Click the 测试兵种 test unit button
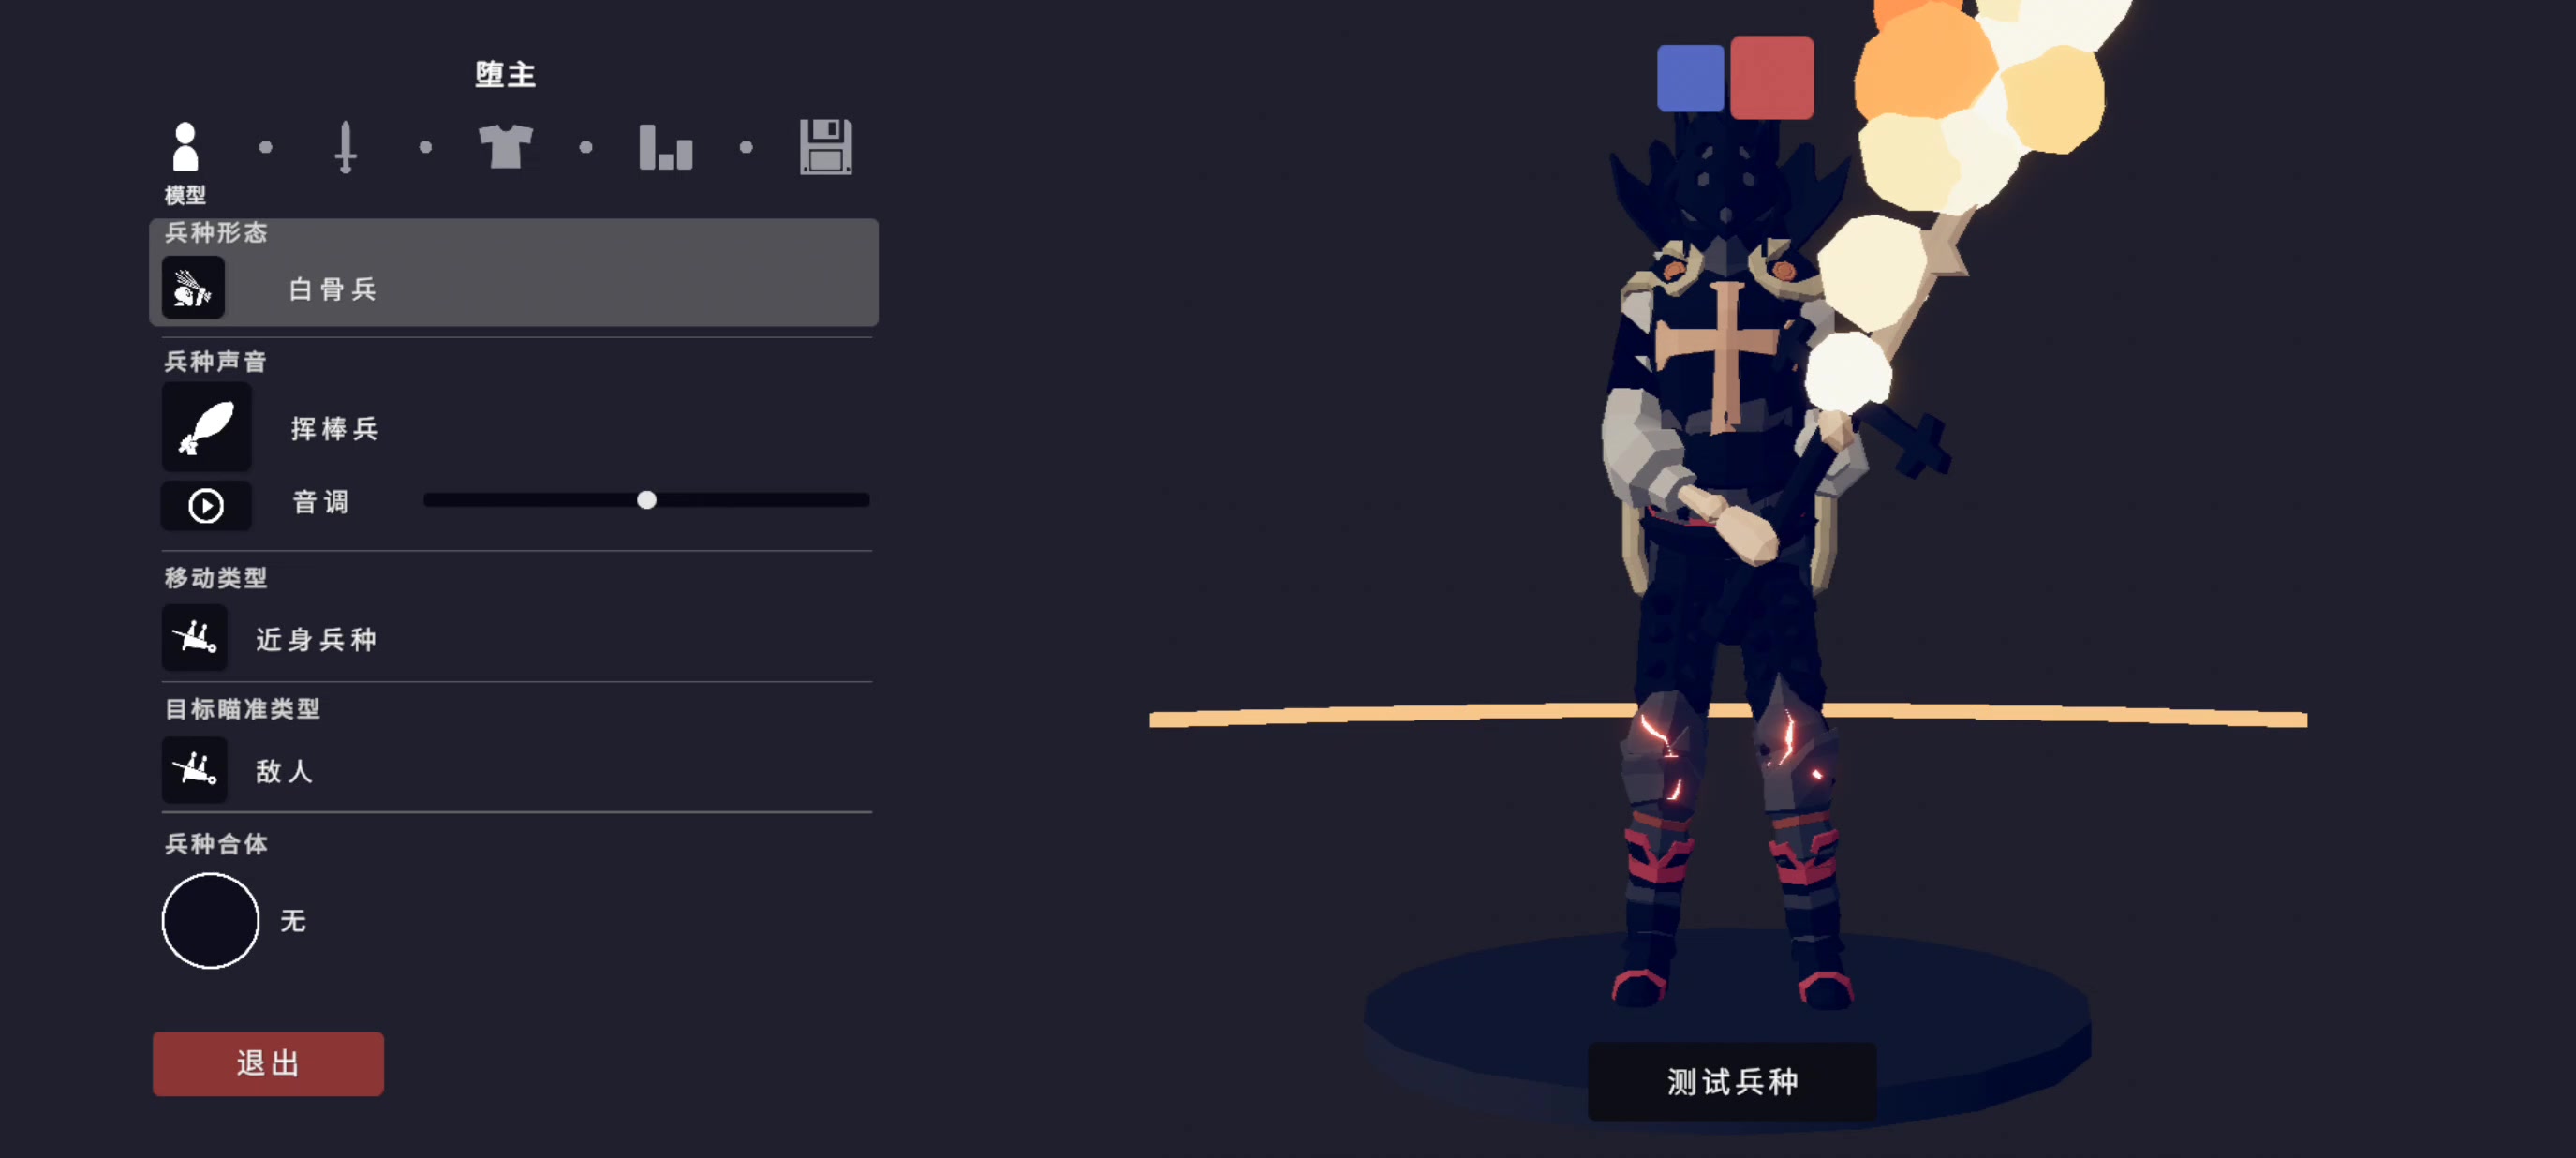 pyautogui.click(x=1732, y=1081)
